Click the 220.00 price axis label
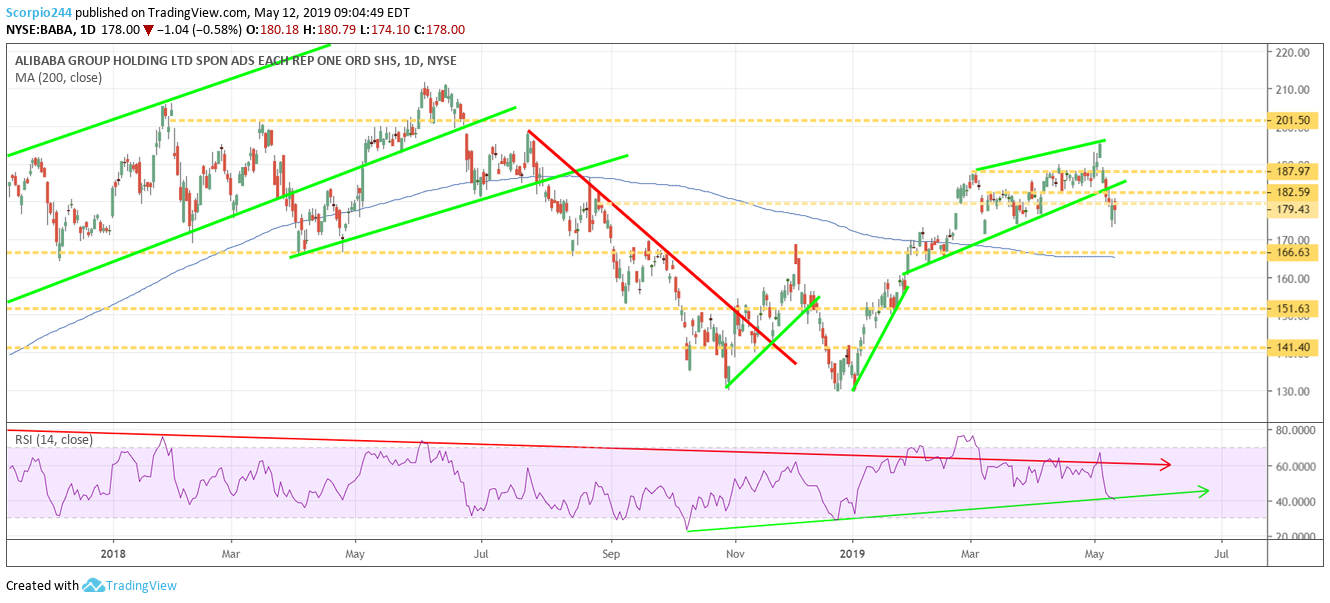The image size is (1330, 603). [1293, 52]
